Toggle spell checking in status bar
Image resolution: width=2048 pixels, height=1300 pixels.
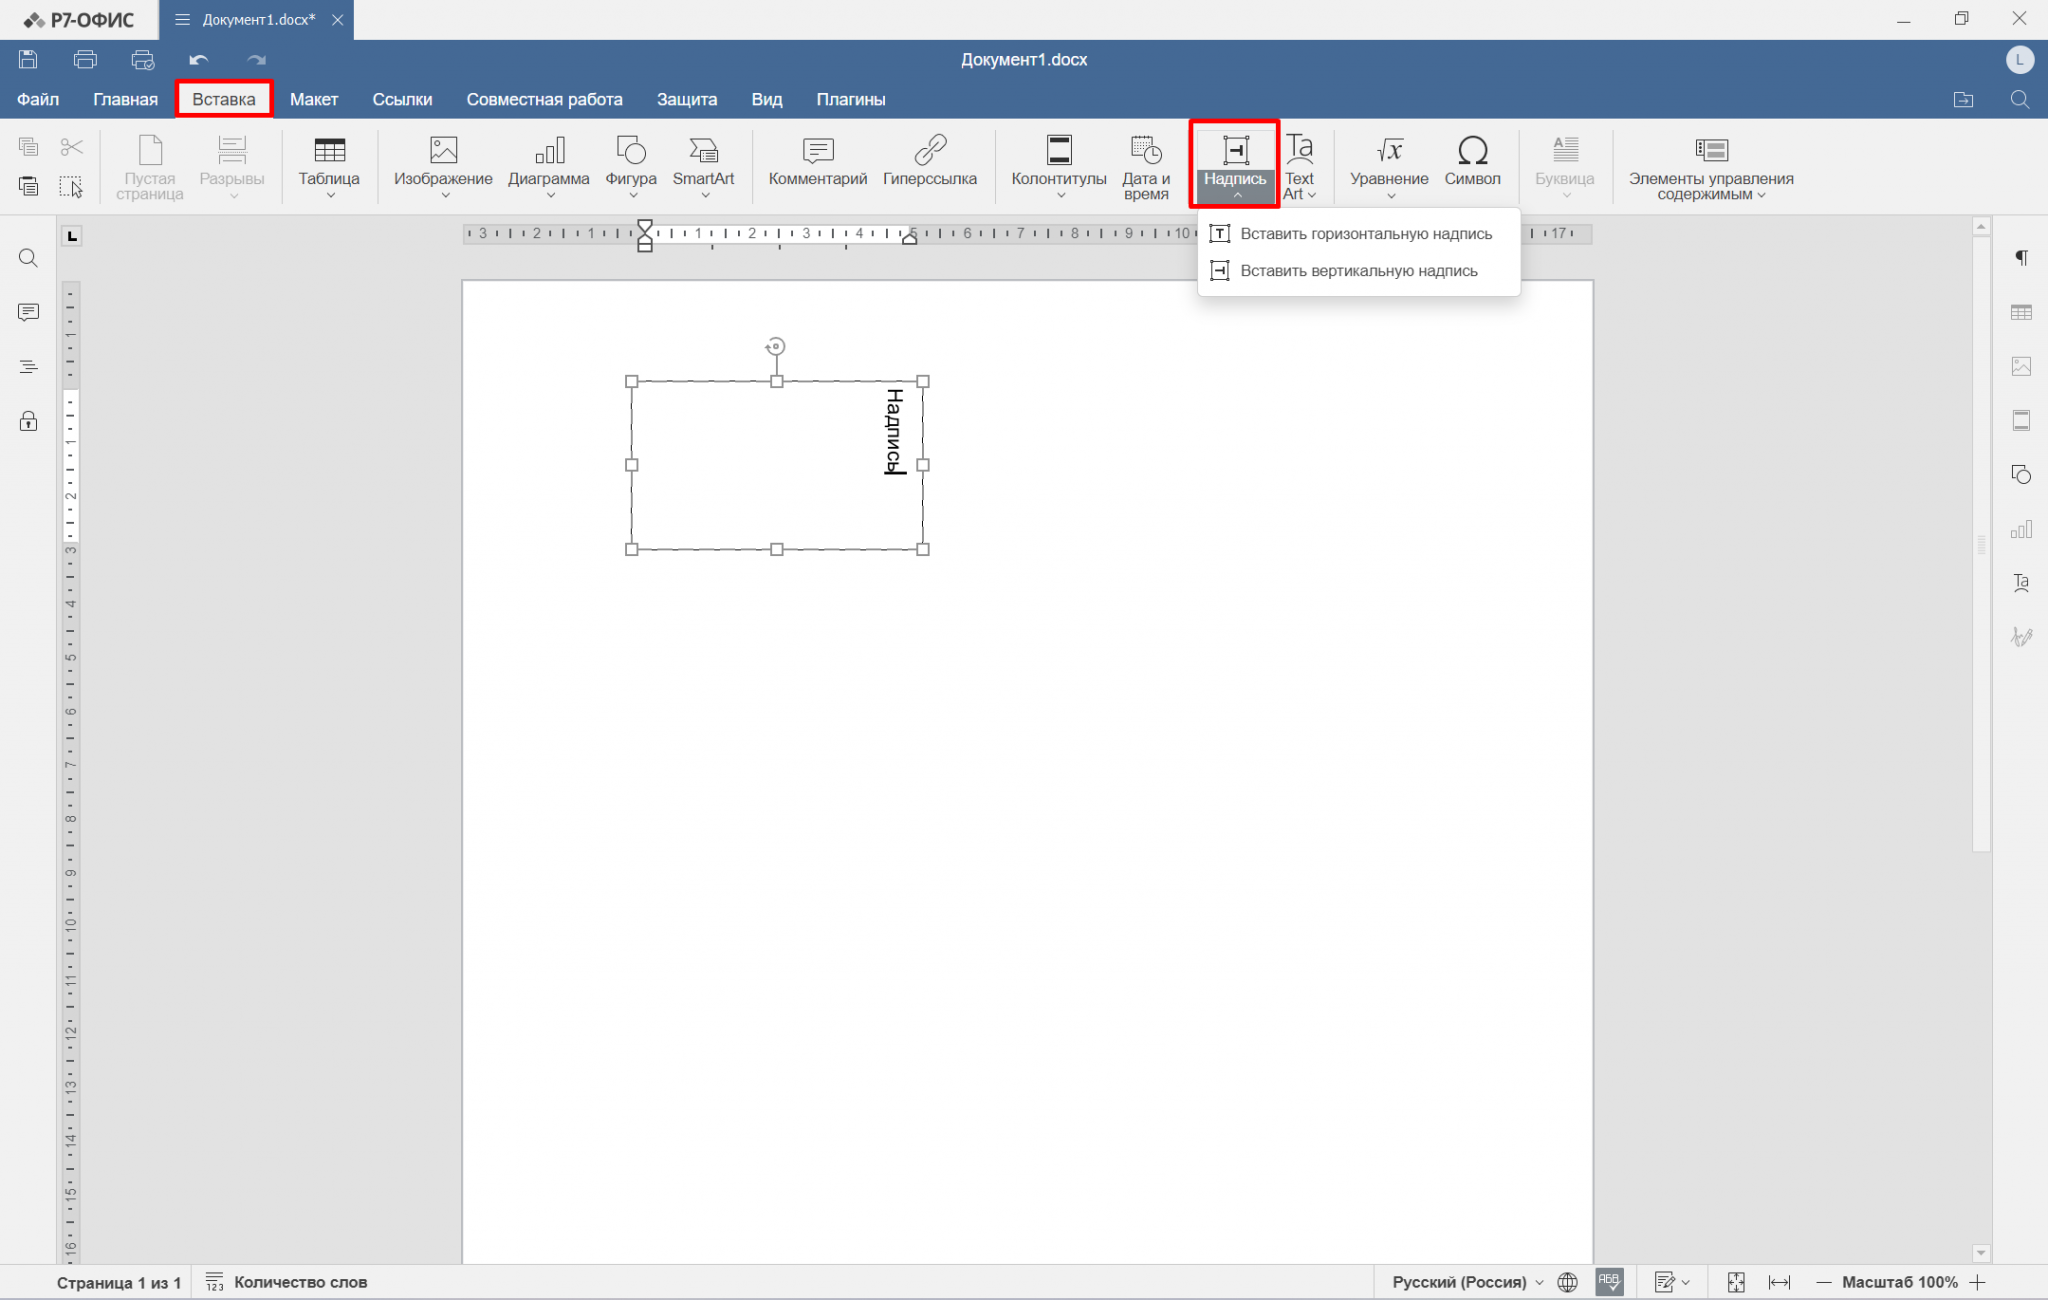tap(1609, 1282)
